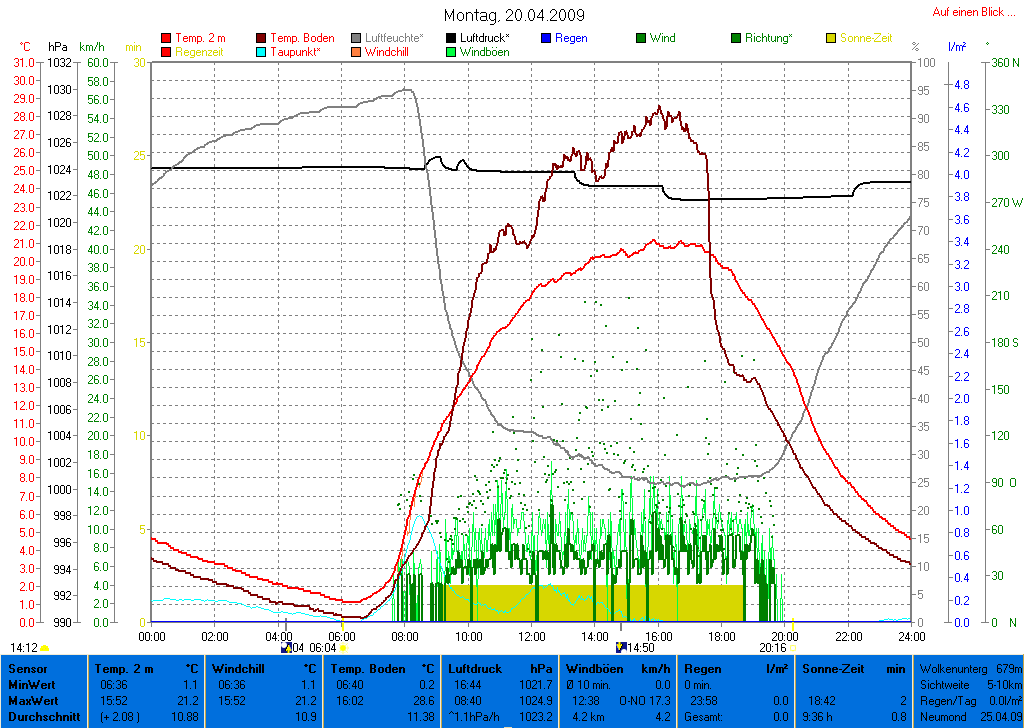Click the moon icon beside 14:50

(x=621, y=648)
